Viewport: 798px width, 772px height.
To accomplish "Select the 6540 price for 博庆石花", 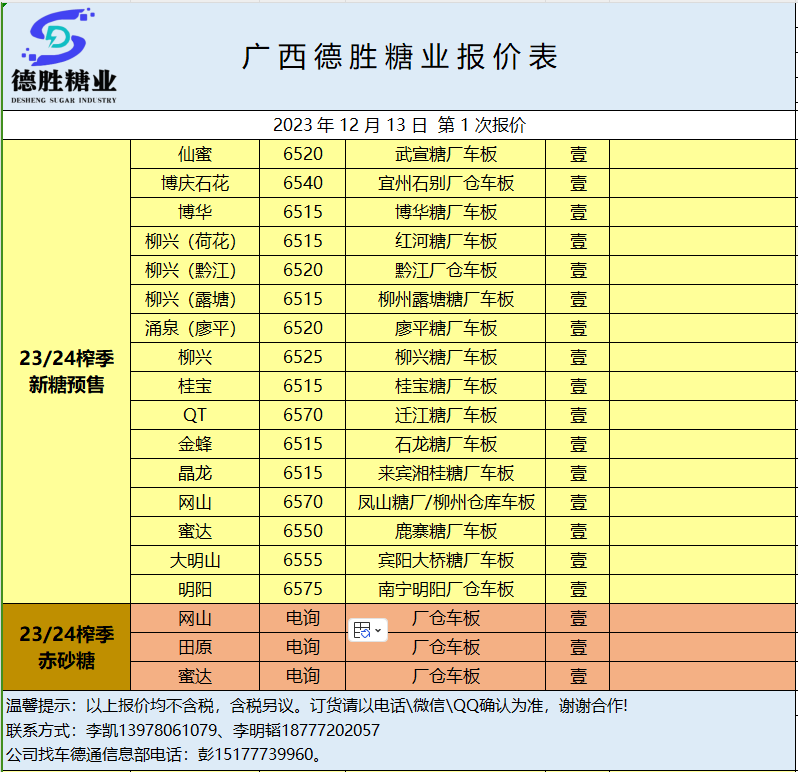I will point(303,183).
